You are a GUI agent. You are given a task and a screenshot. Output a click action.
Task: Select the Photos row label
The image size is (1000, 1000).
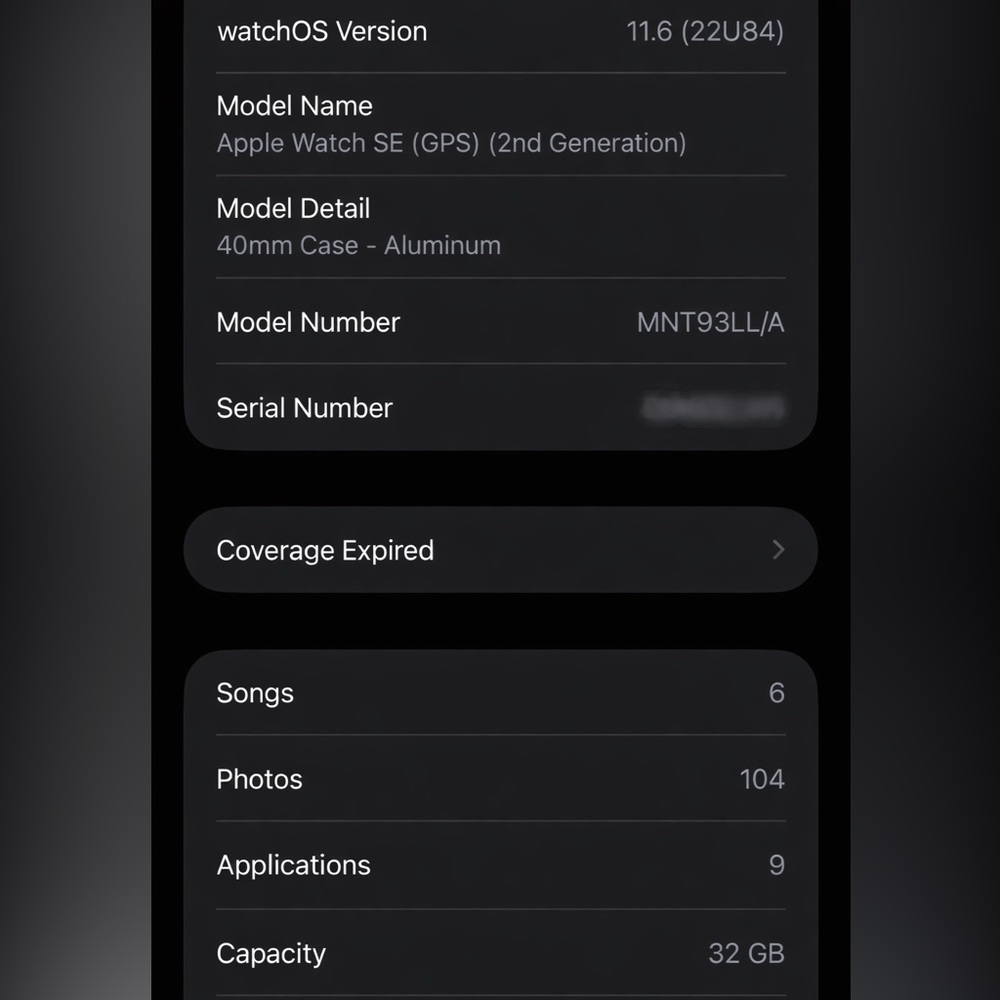coord(259,779)
